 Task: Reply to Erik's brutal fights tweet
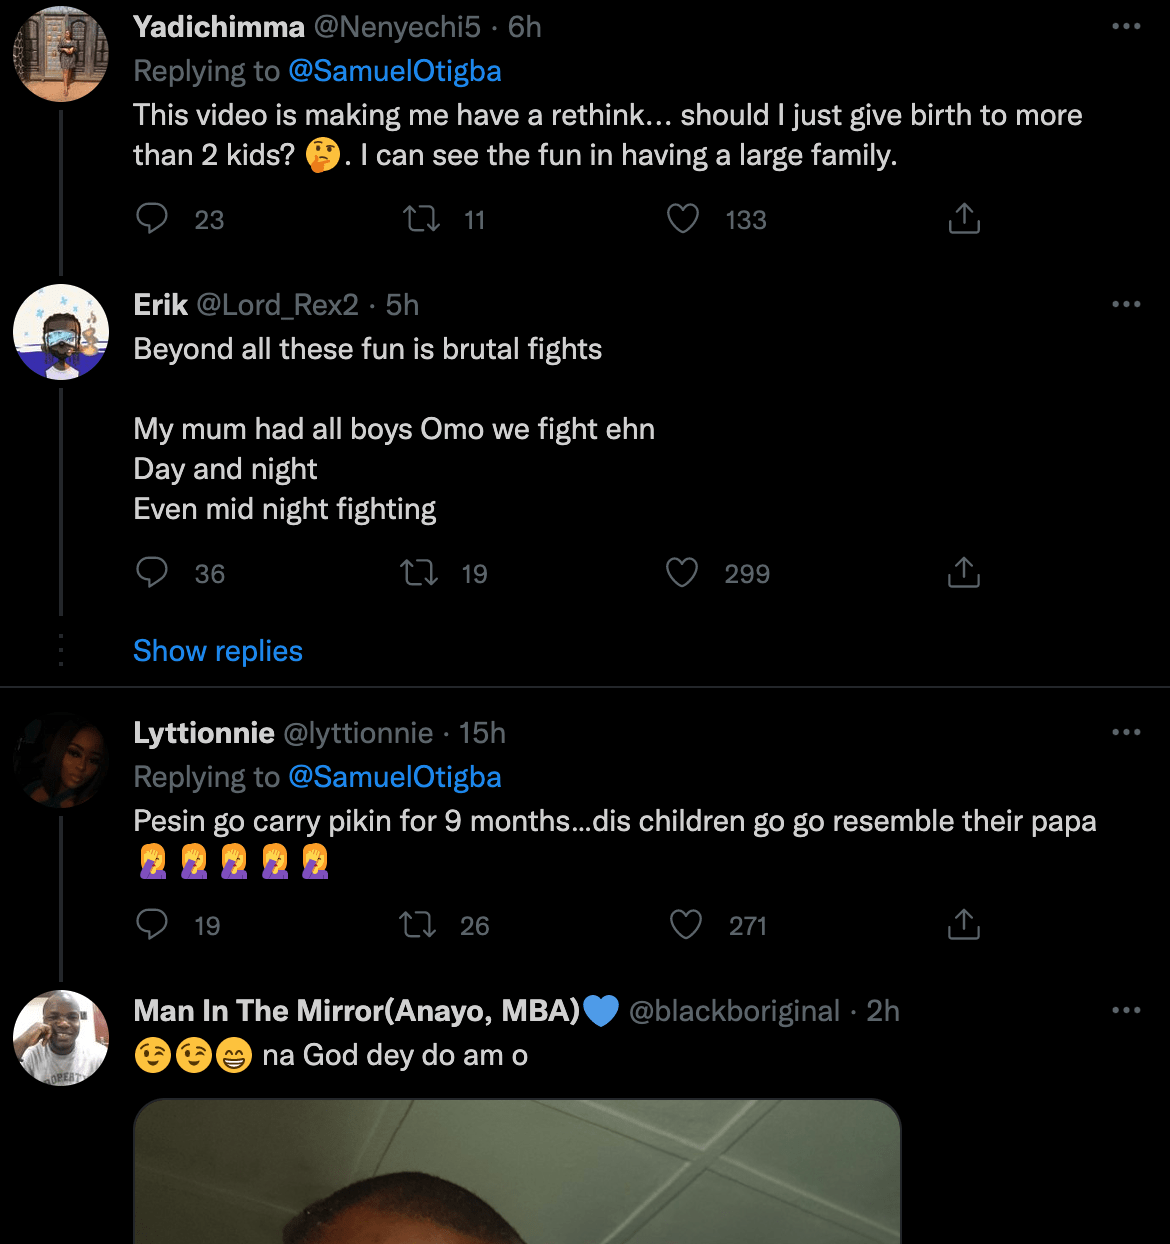click(x=152, y=572)
